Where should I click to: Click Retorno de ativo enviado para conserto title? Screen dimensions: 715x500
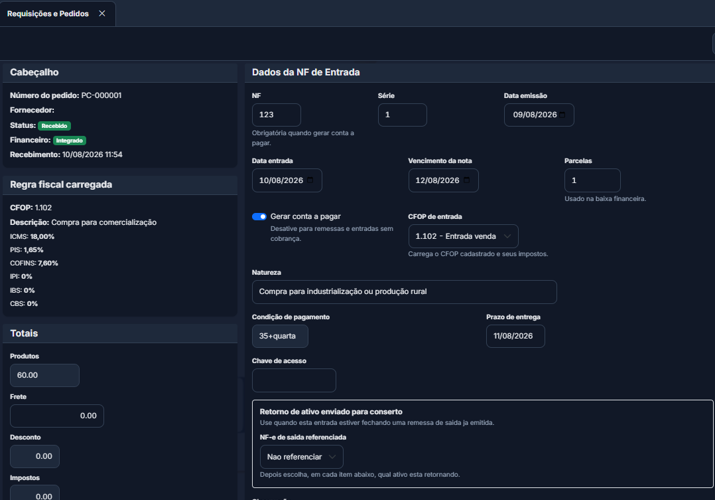pyautogui.click(x=331, y=412)
